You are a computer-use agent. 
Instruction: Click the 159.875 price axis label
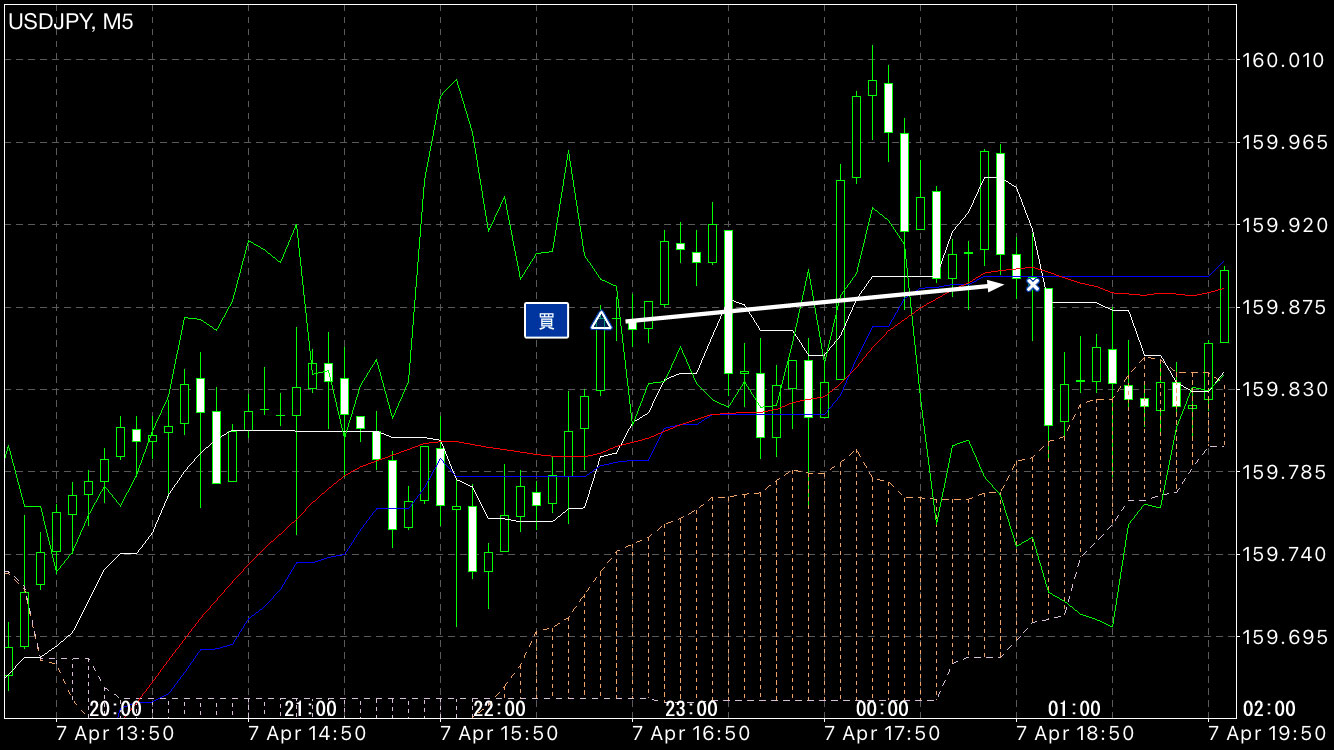(1281, 307)
